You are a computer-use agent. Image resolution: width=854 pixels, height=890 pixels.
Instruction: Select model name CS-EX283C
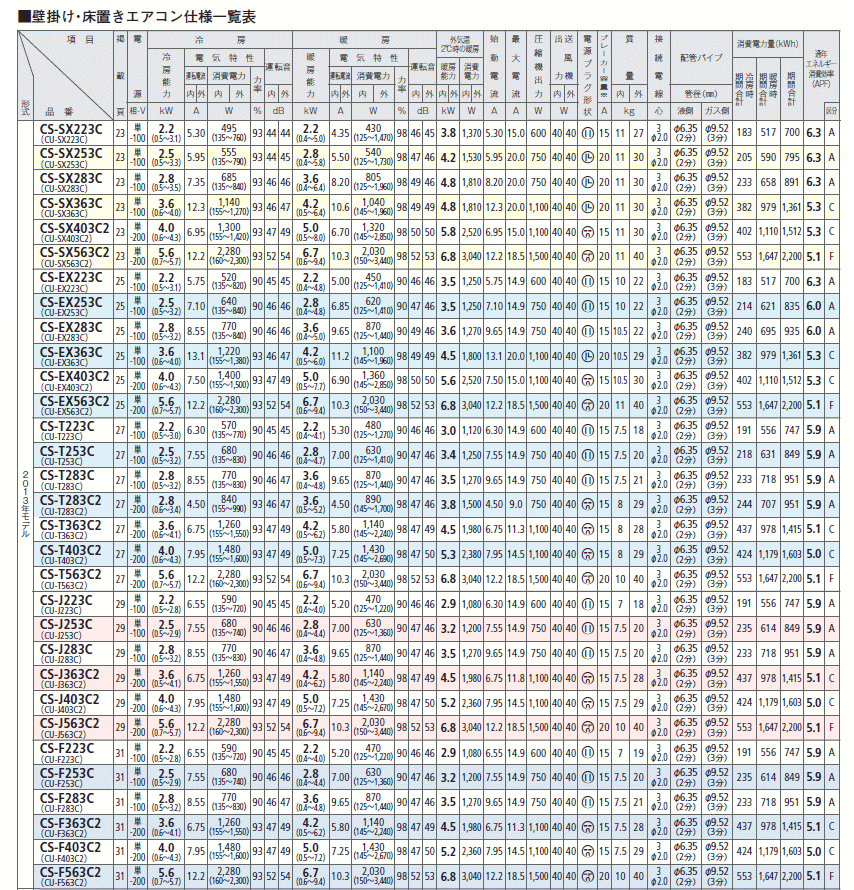pyautogui.click(x=71, y=327)
